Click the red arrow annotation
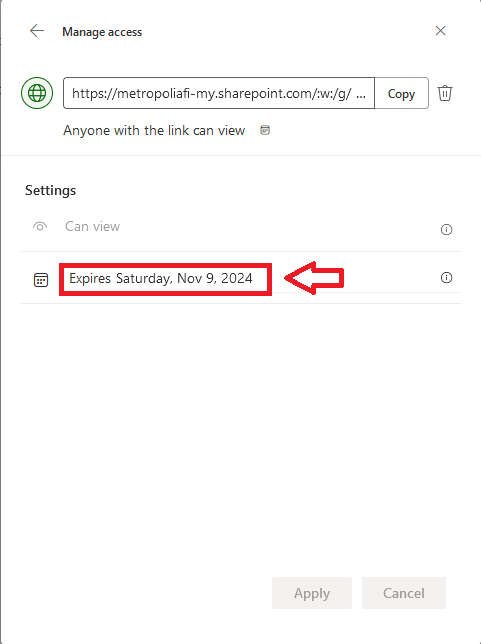 coord(314,278)
